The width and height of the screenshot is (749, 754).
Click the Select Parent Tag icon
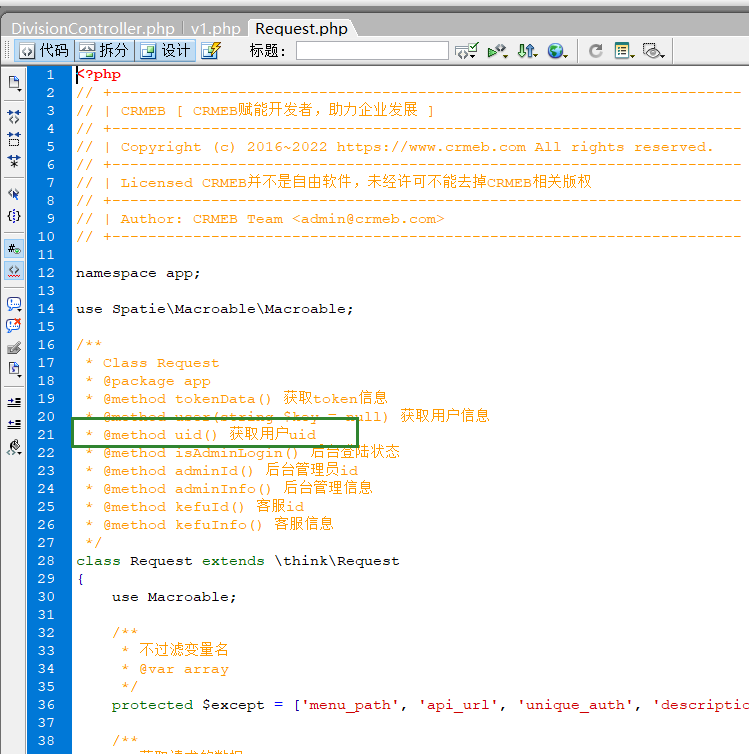pyautogui.click(x=14, y=194)
